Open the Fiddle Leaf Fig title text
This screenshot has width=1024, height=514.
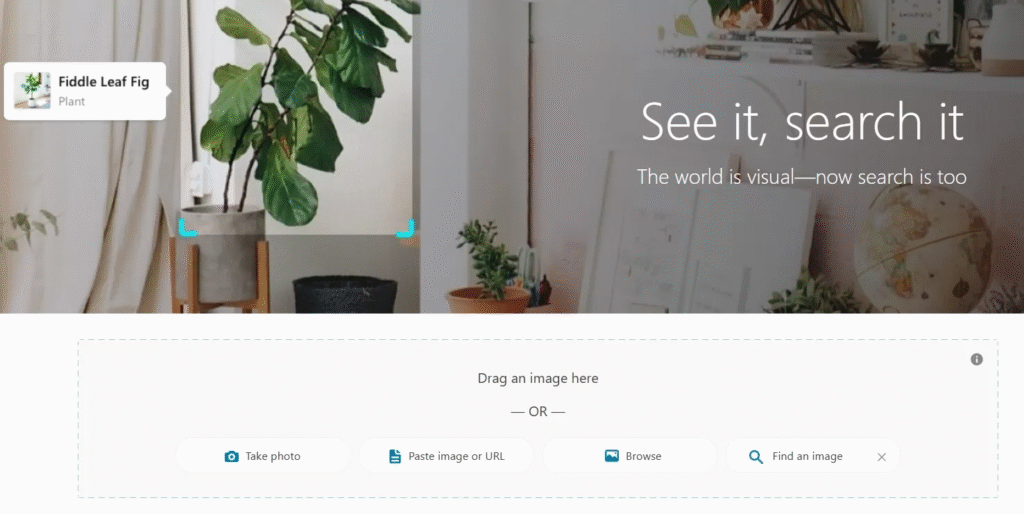pyautogui.click(x=104, y=82)
